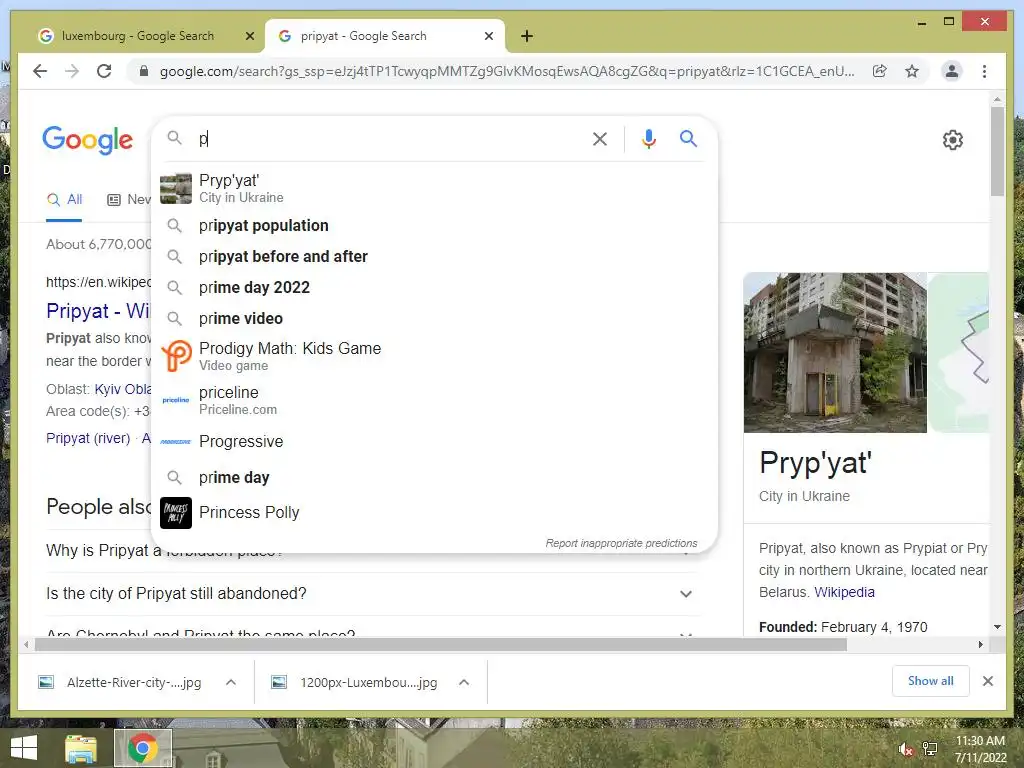Pick the prime day 2022 suggestion
The height and width of the screenshot is (768, 1024).
[434, 287]
